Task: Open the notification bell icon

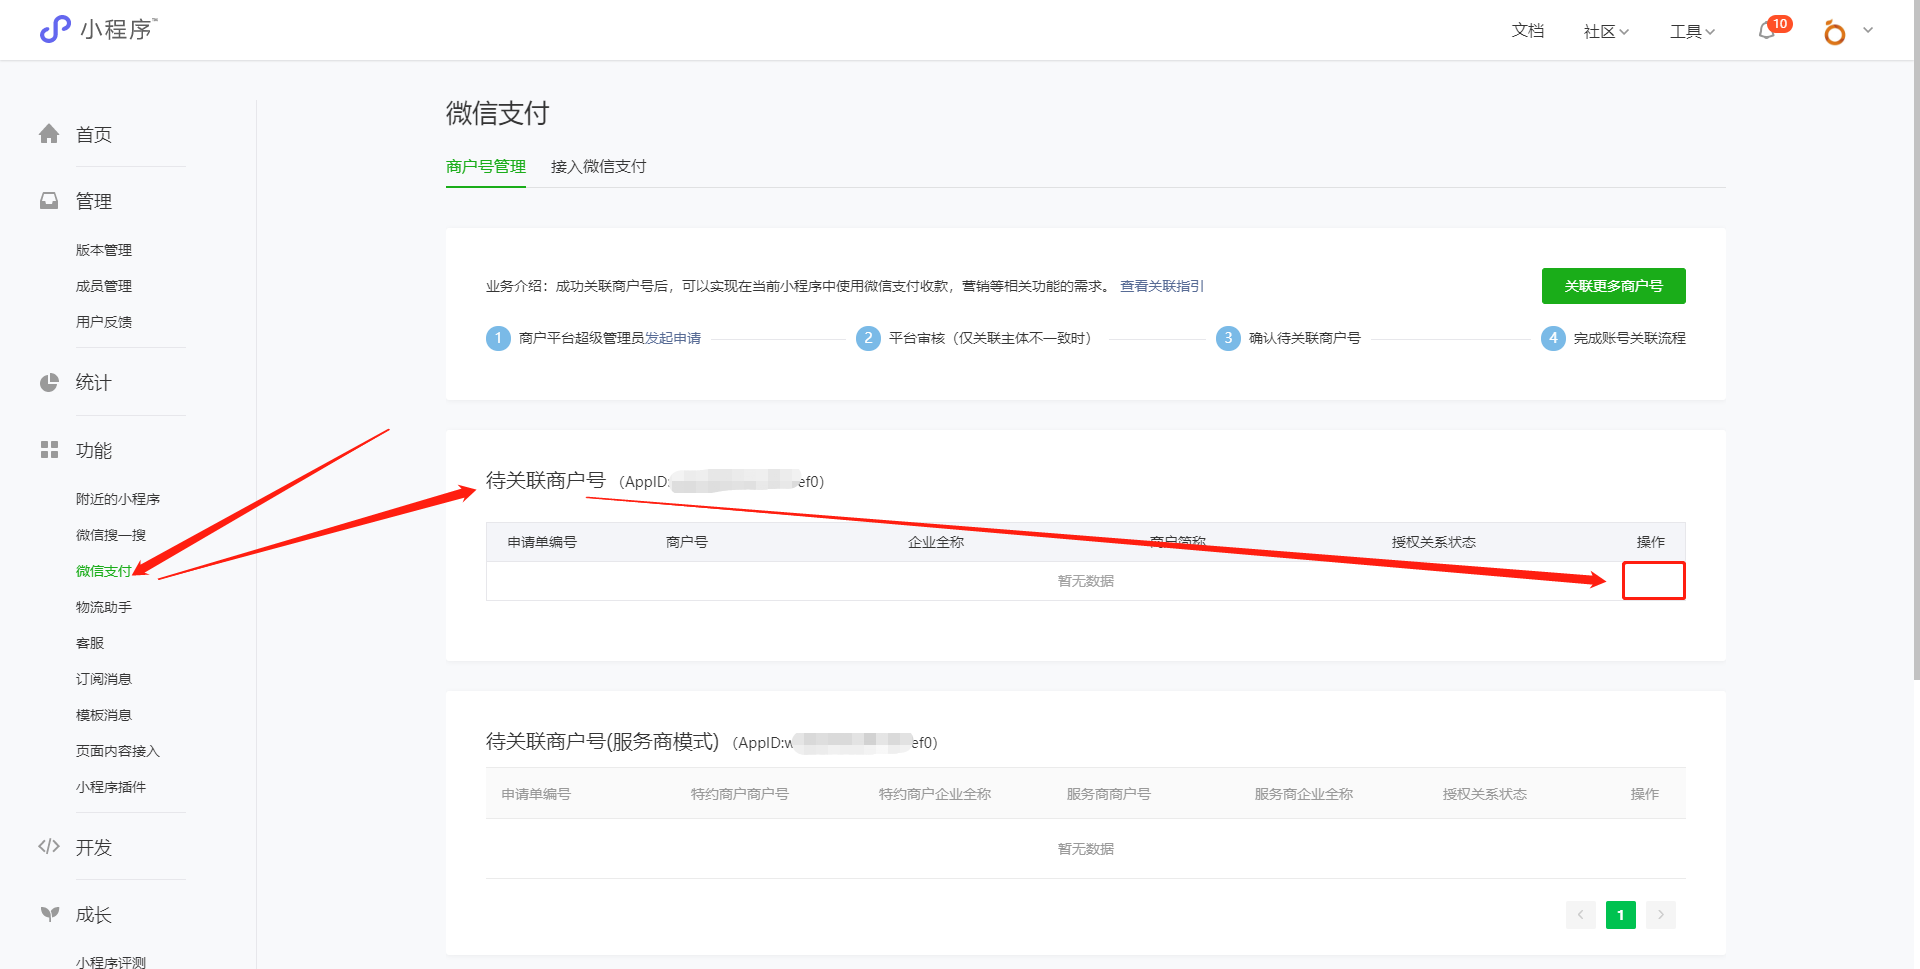Action: pos(1767,31)
